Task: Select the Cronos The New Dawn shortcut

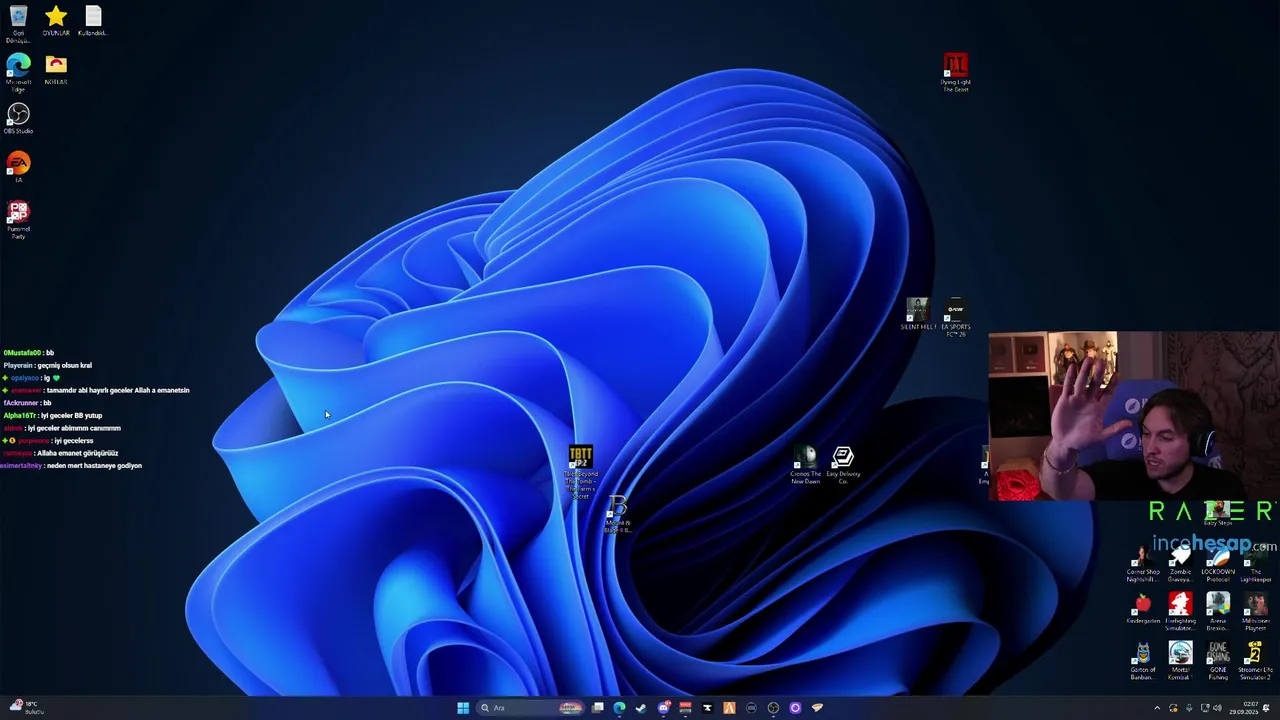Action: pyautogui.click(x=805, y=466)
